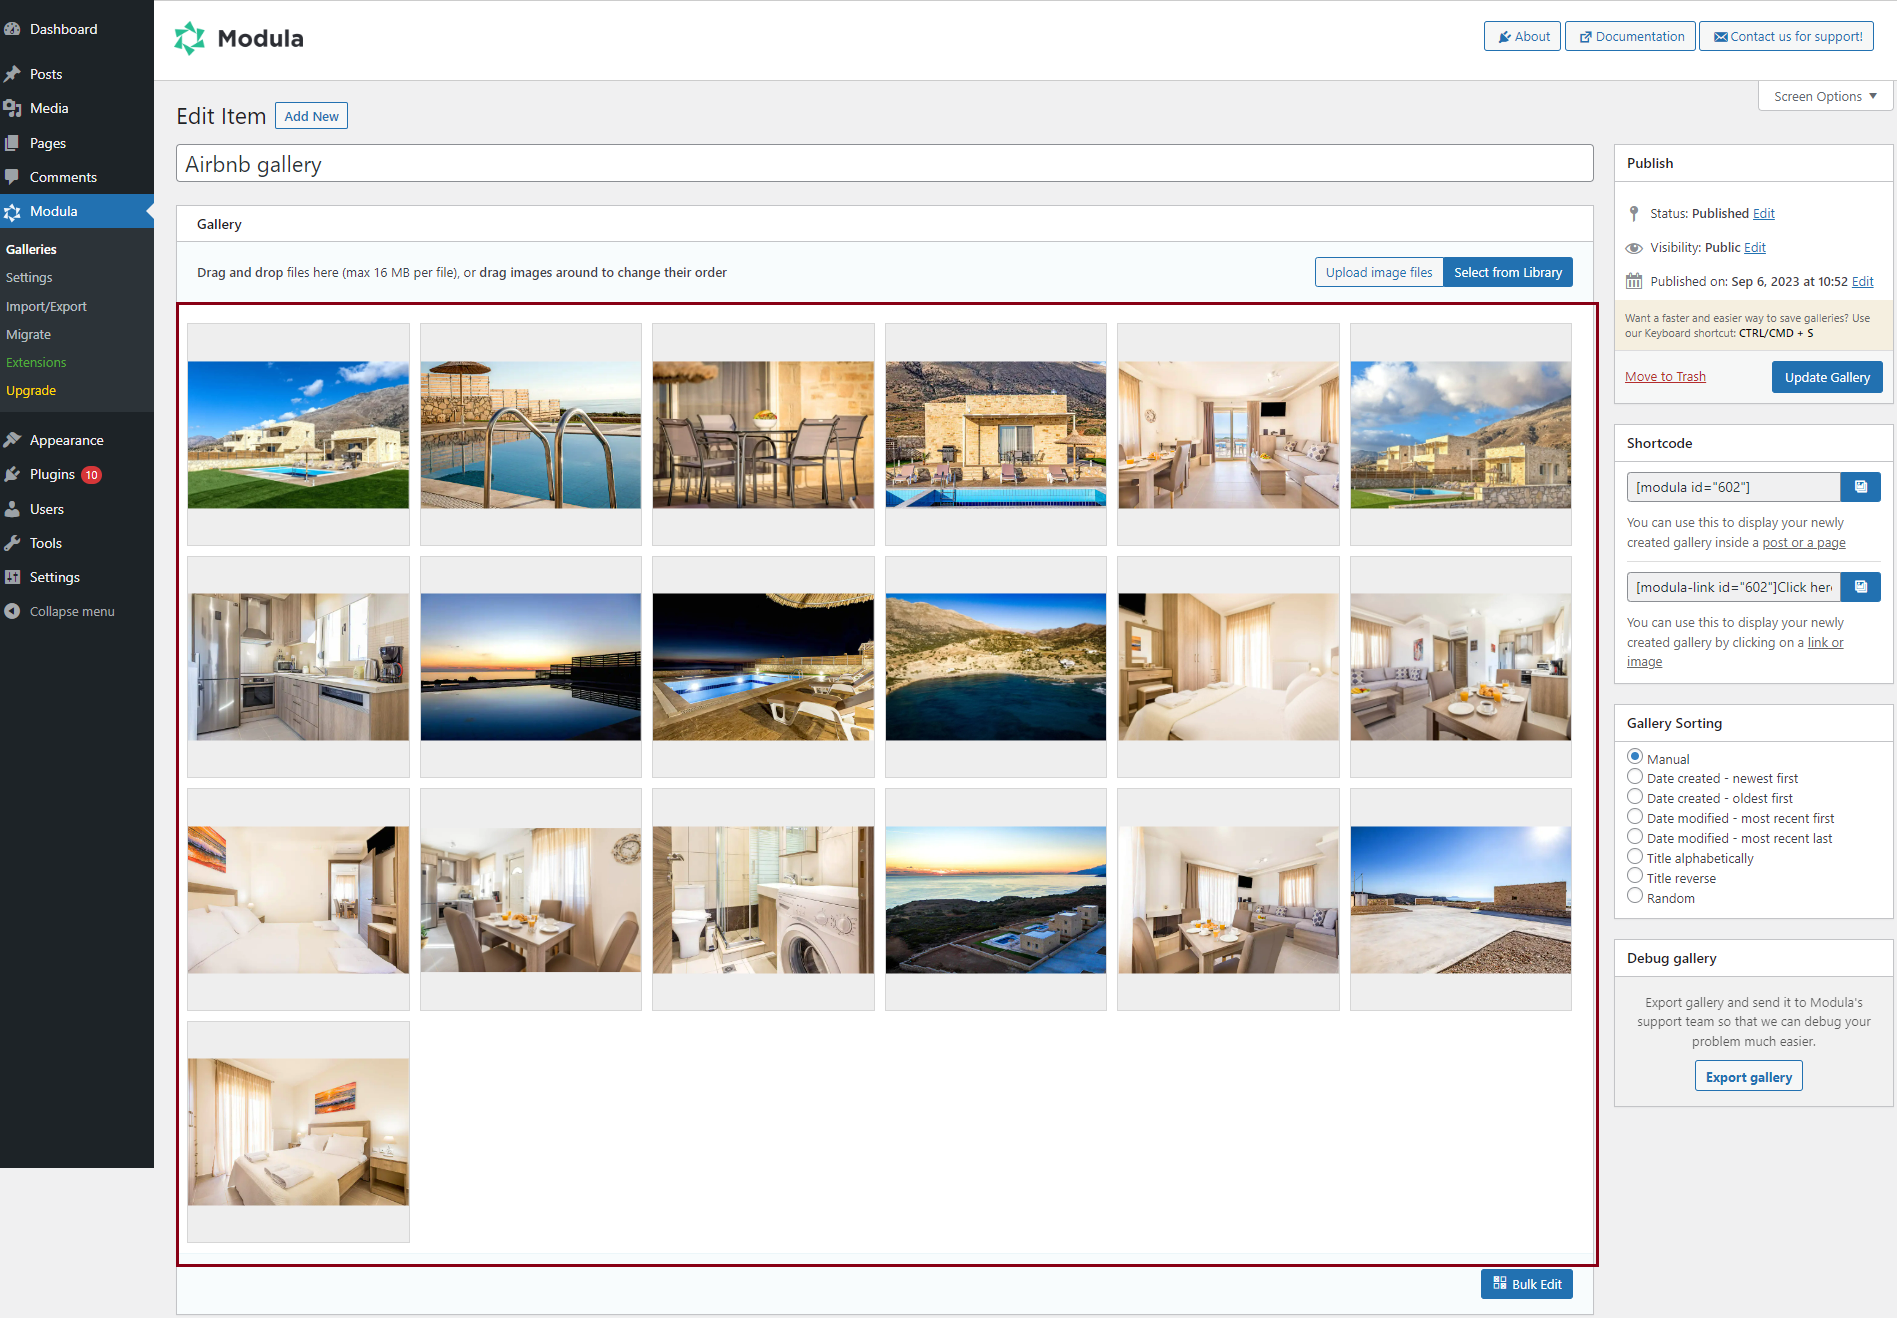Click the Plugins plug icon
Image resolution: width=1897 pixels, height=1318 pixels.
12,474
